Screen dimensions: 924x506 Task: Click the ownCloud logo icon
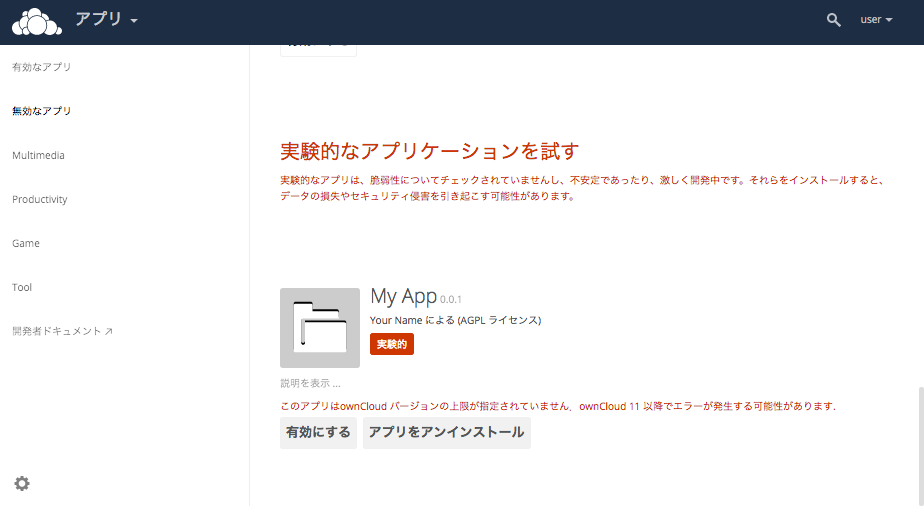37,22
